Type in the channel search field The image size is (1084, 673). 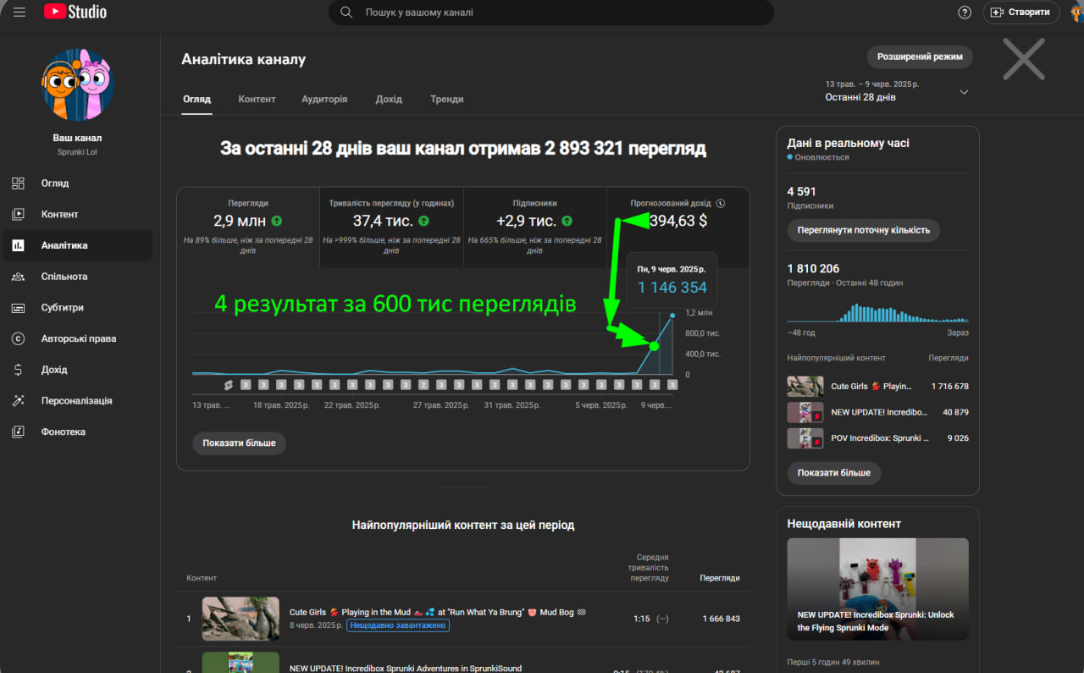point(560,12)
